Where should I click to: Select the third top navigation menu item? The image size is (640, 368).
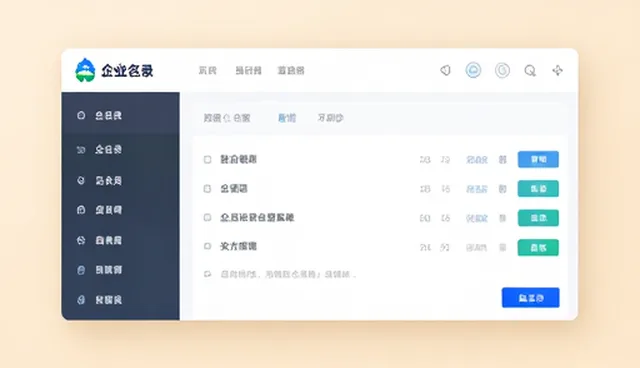(x=291, y=71)
